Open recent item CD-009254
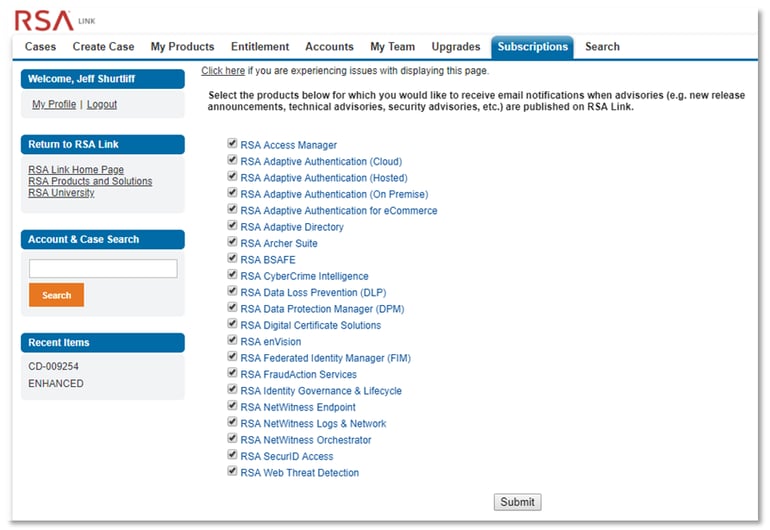Viewport: 770px width, 530px height. pos(53,366)
